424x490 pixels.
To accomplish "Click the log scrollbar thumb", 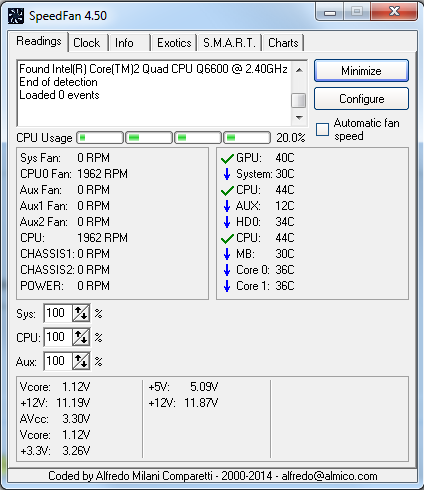I will pyautogui.click(x=299, y=100).
